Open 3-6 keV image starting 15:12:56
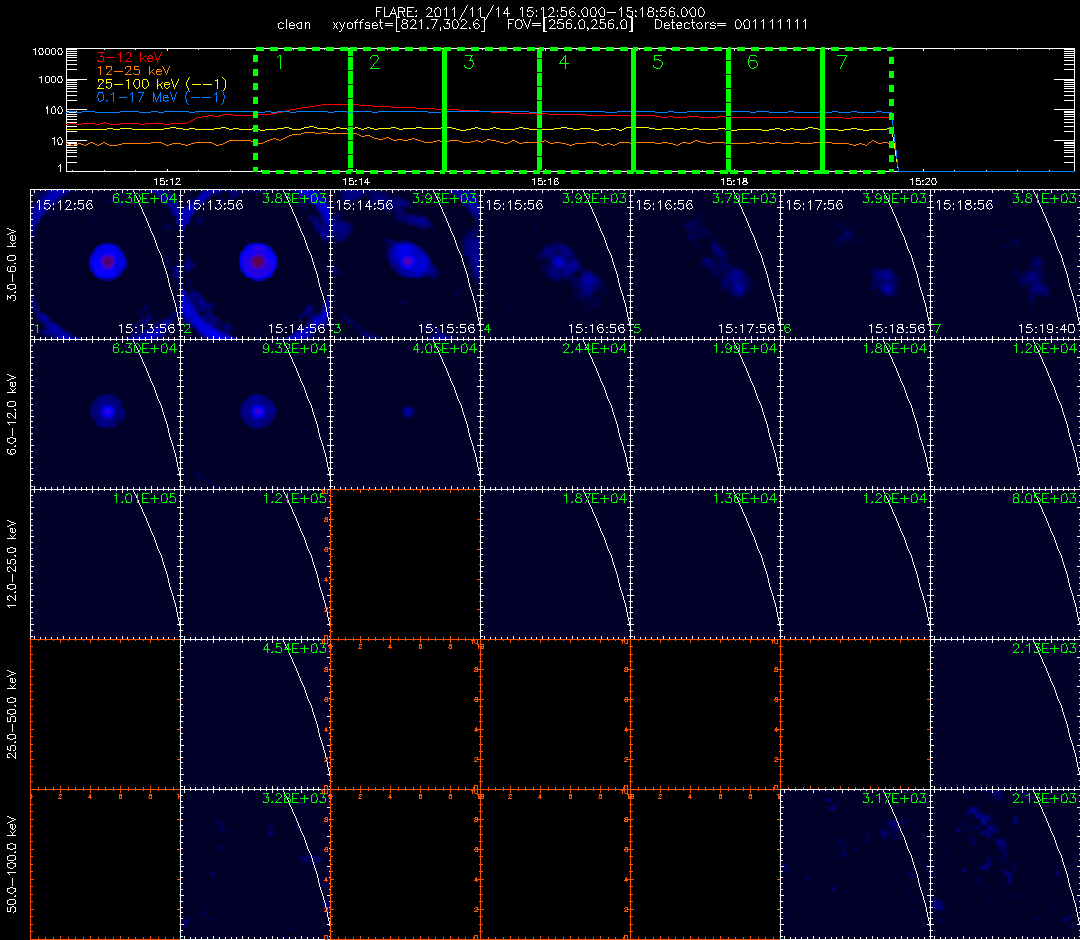1080x940 pixels. pyautogui.click(x=105, y=264)
